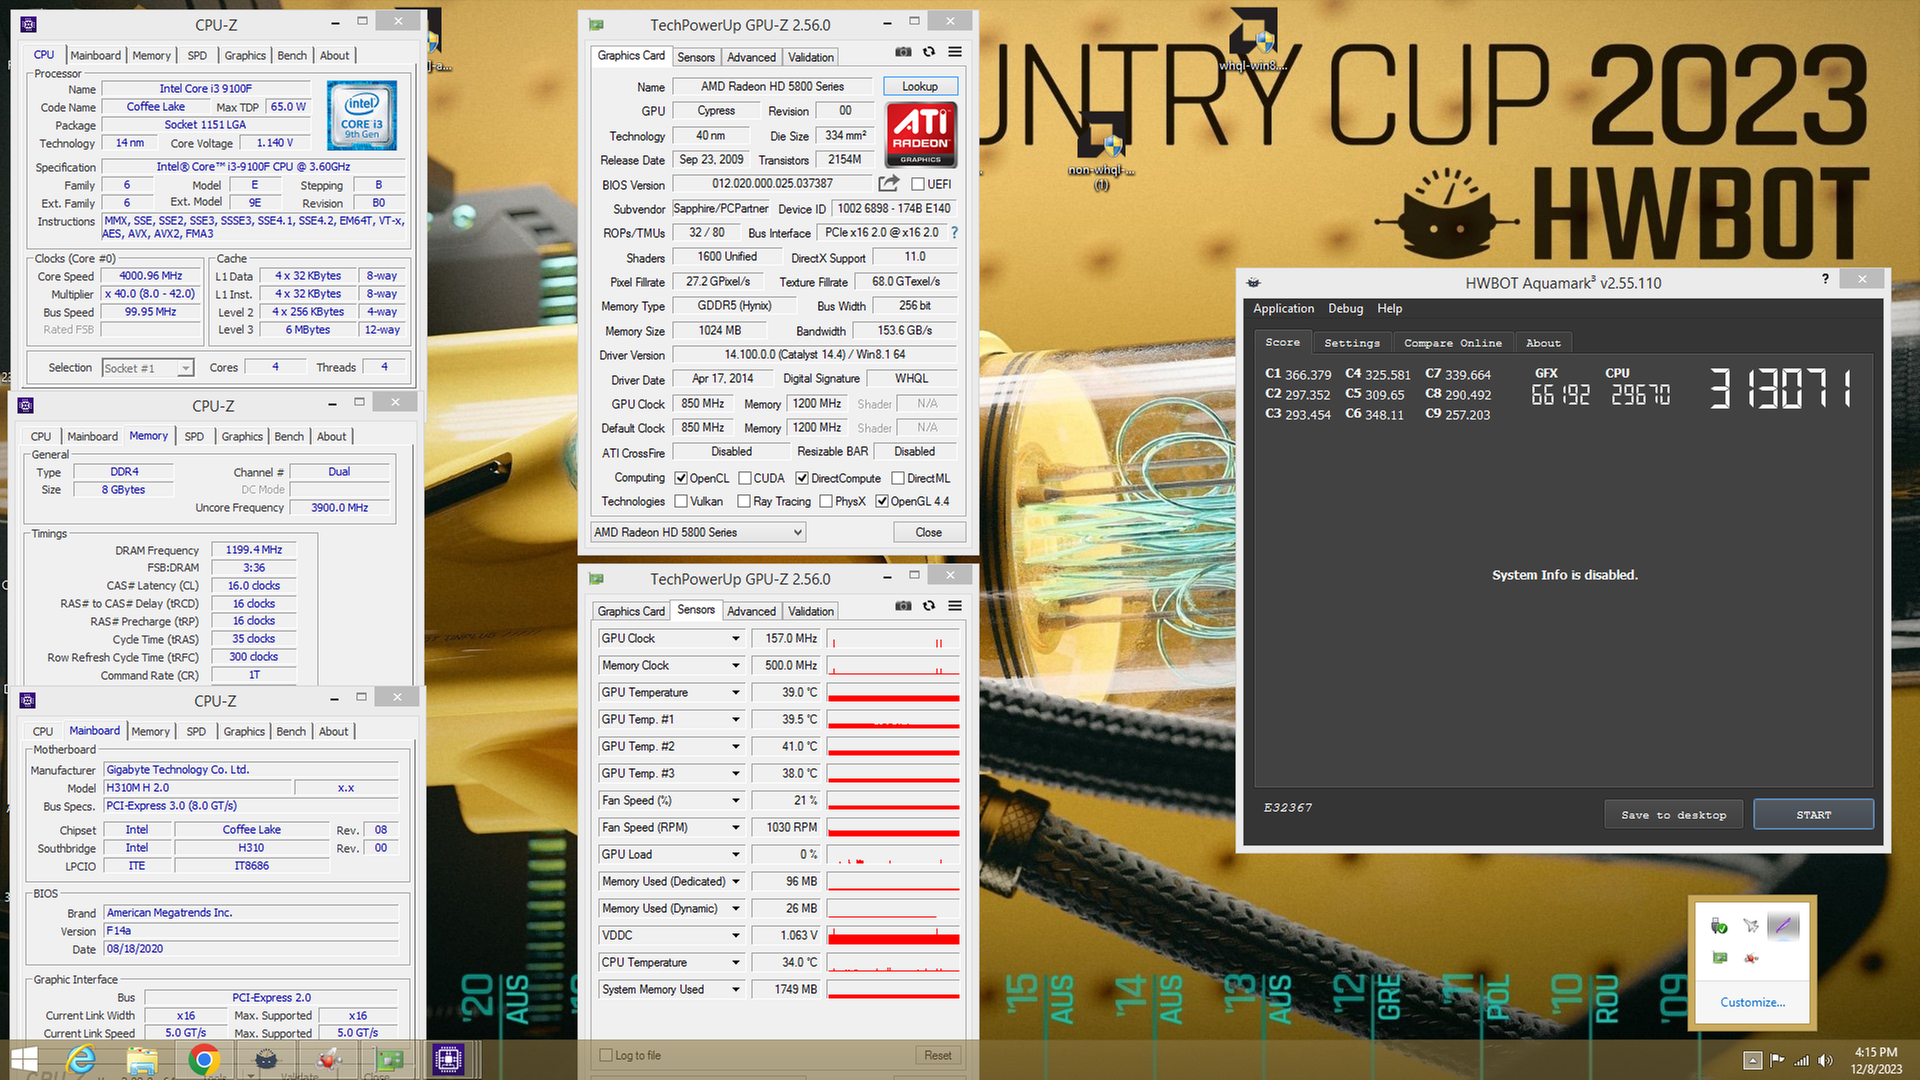Screen dimensions: 1920x1080
Task: Click the network signal tray icon
Action: (1801, 1060)
